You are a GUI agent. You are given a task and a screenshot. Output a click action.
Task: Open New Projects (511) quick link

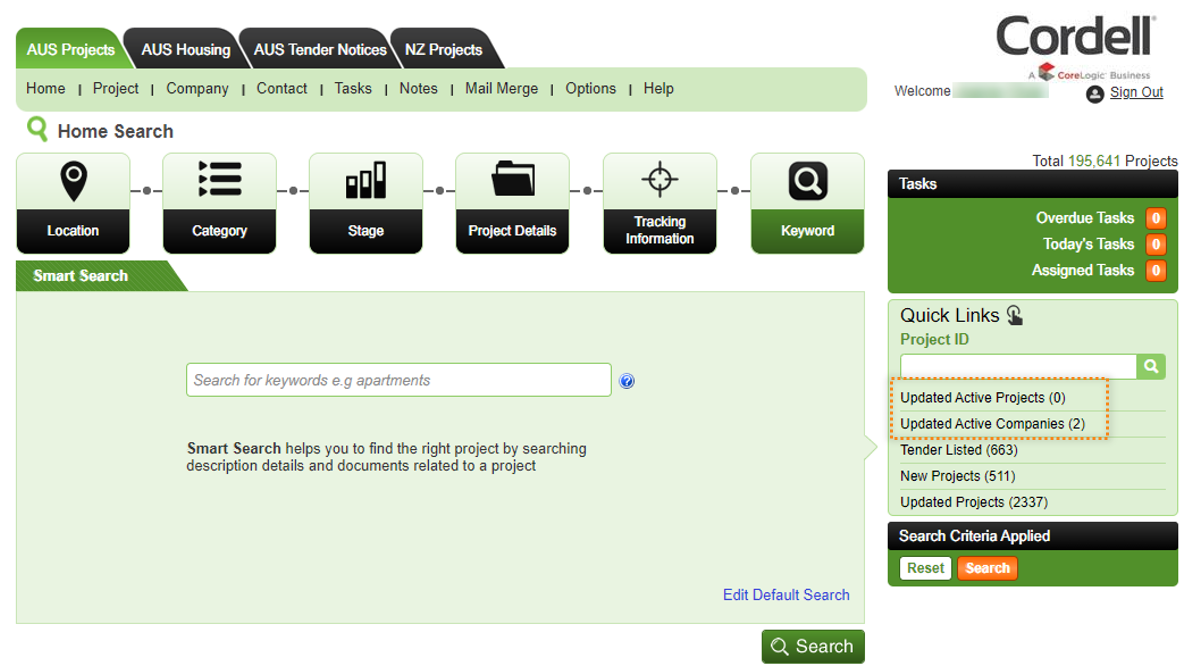(957, 476)
